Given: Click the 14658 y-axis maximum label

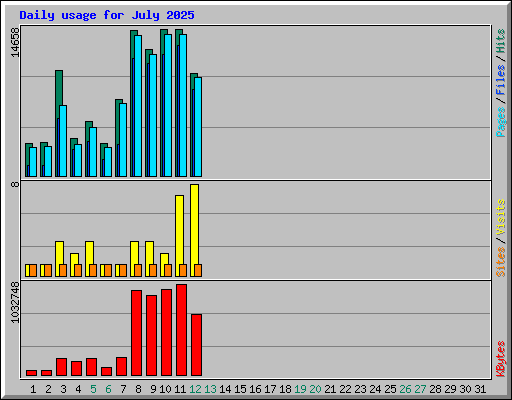Looking at the screenshot, I should pyautogui.click(x=15, y=42).
